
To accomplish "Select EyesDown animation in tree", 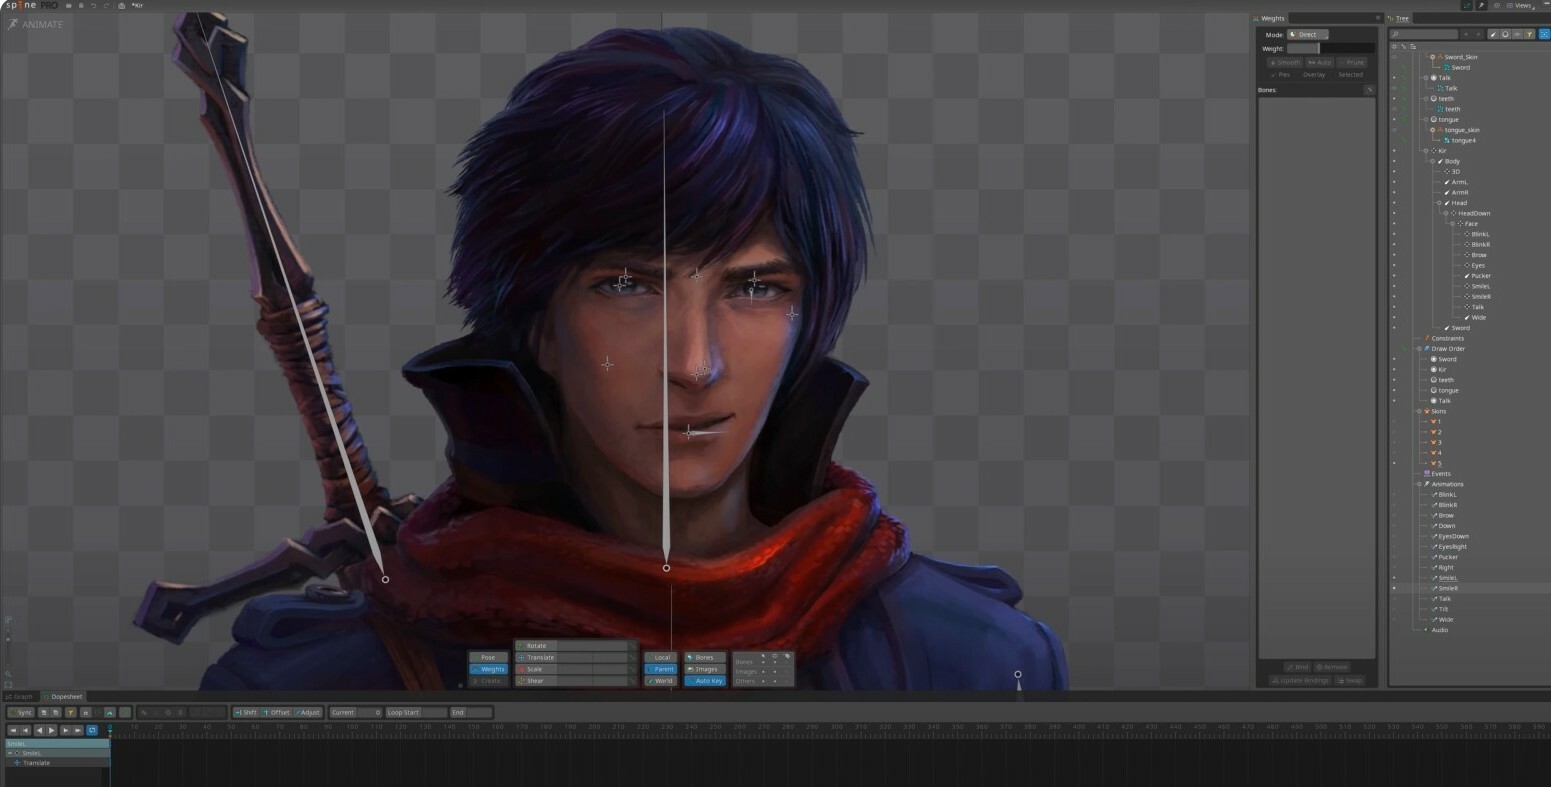I will (1453, 536).
